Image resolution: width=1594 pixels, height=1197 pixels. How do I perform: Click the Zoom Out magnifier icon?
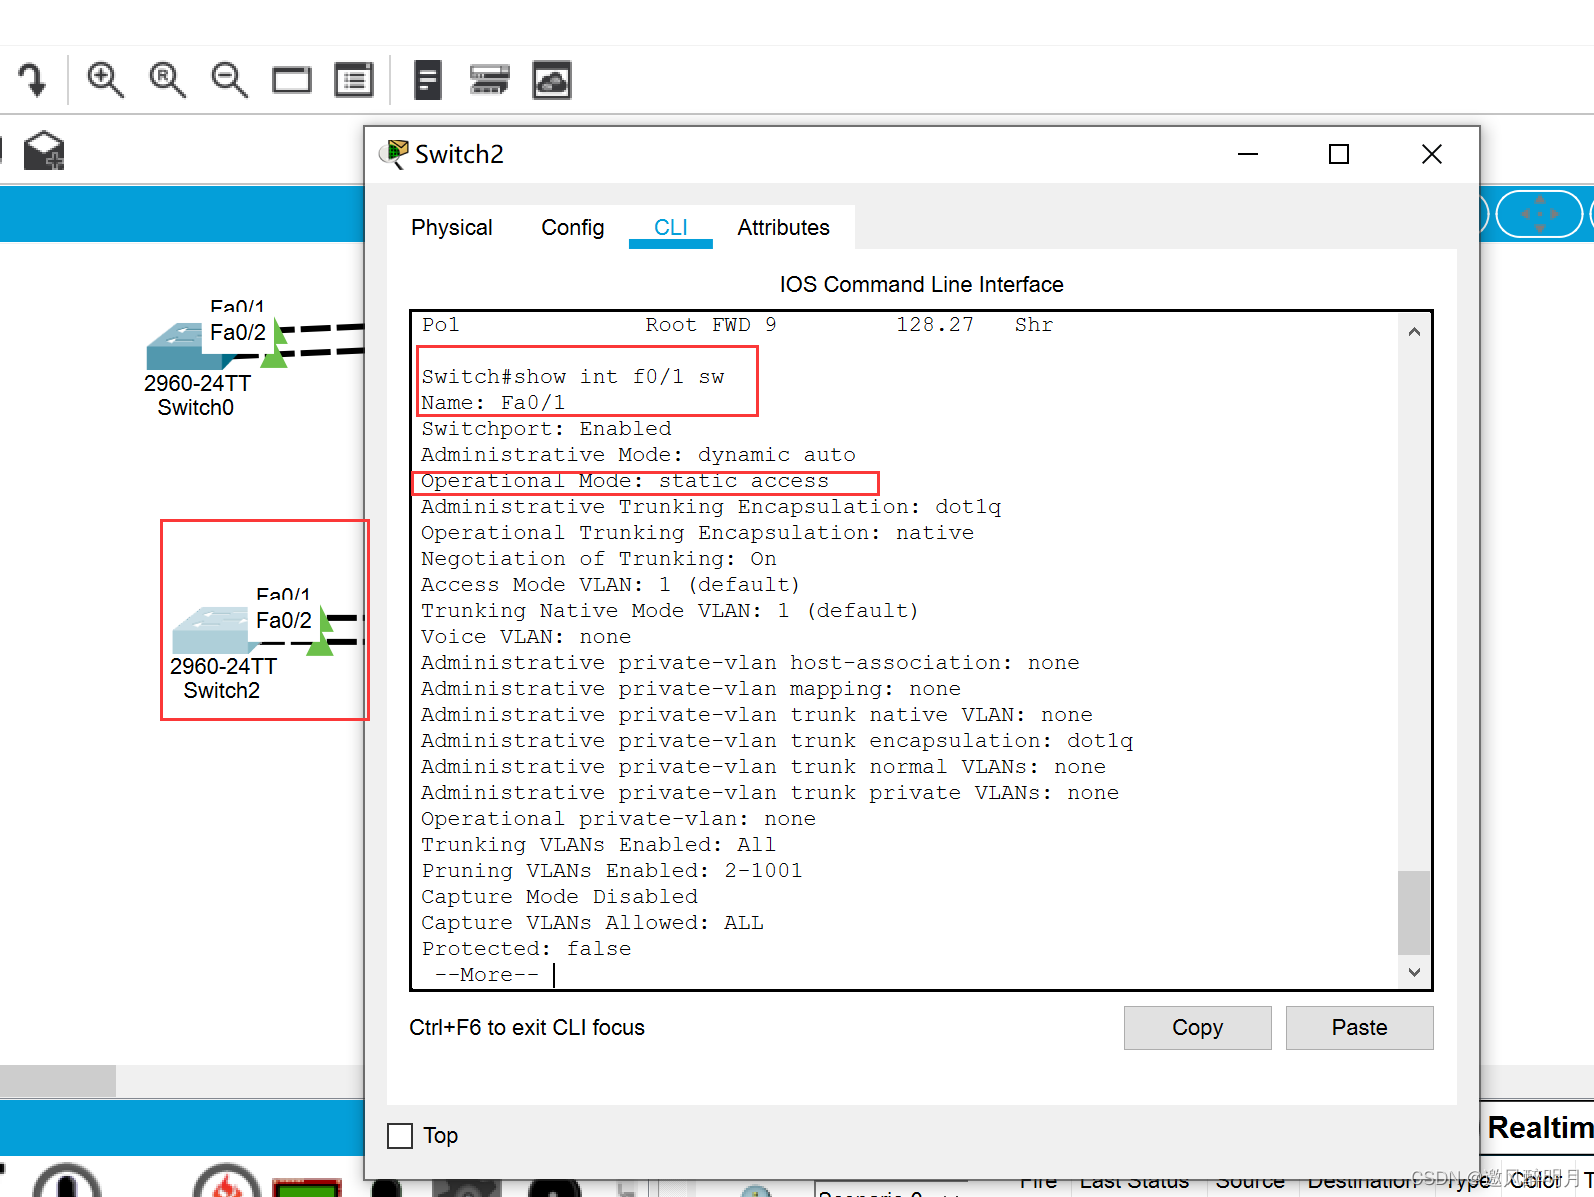point(229,80)
